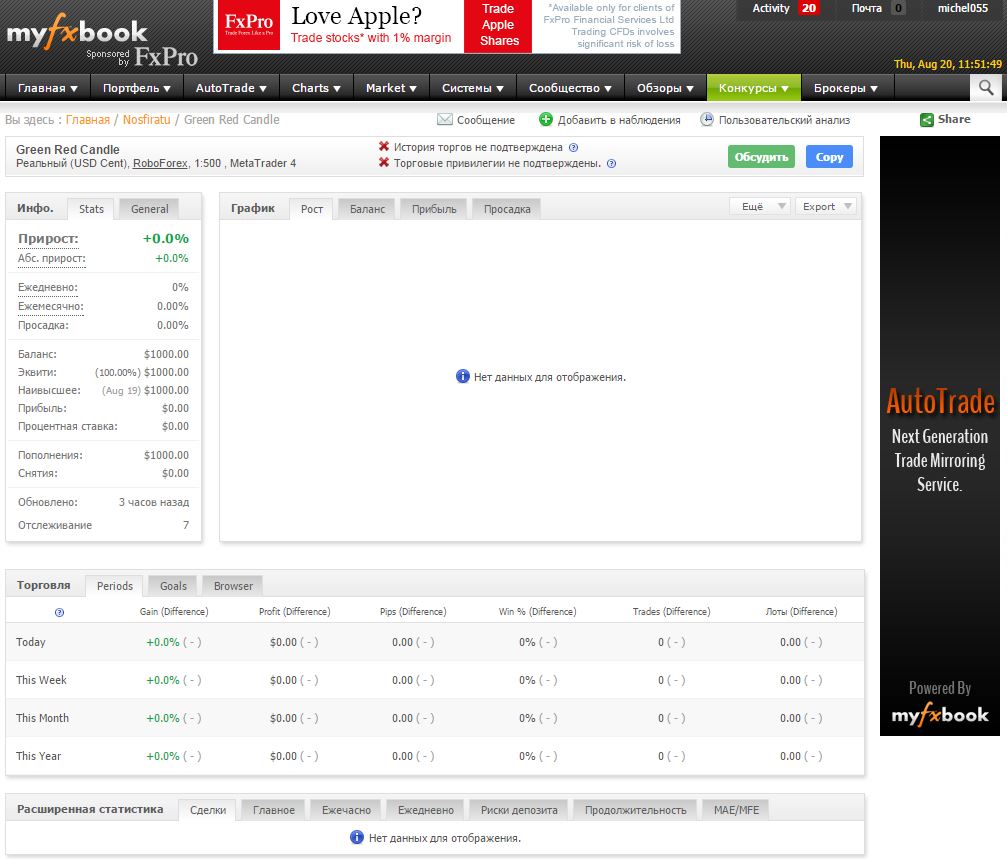
Task: Open the Market menu
Action: [x=391, y=88]
